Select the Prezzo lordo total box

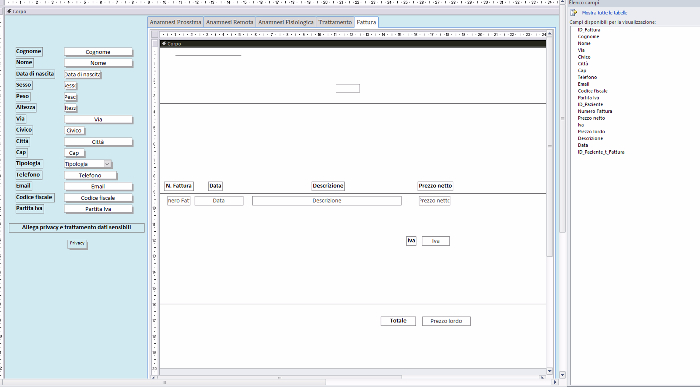tap(446, 321)
